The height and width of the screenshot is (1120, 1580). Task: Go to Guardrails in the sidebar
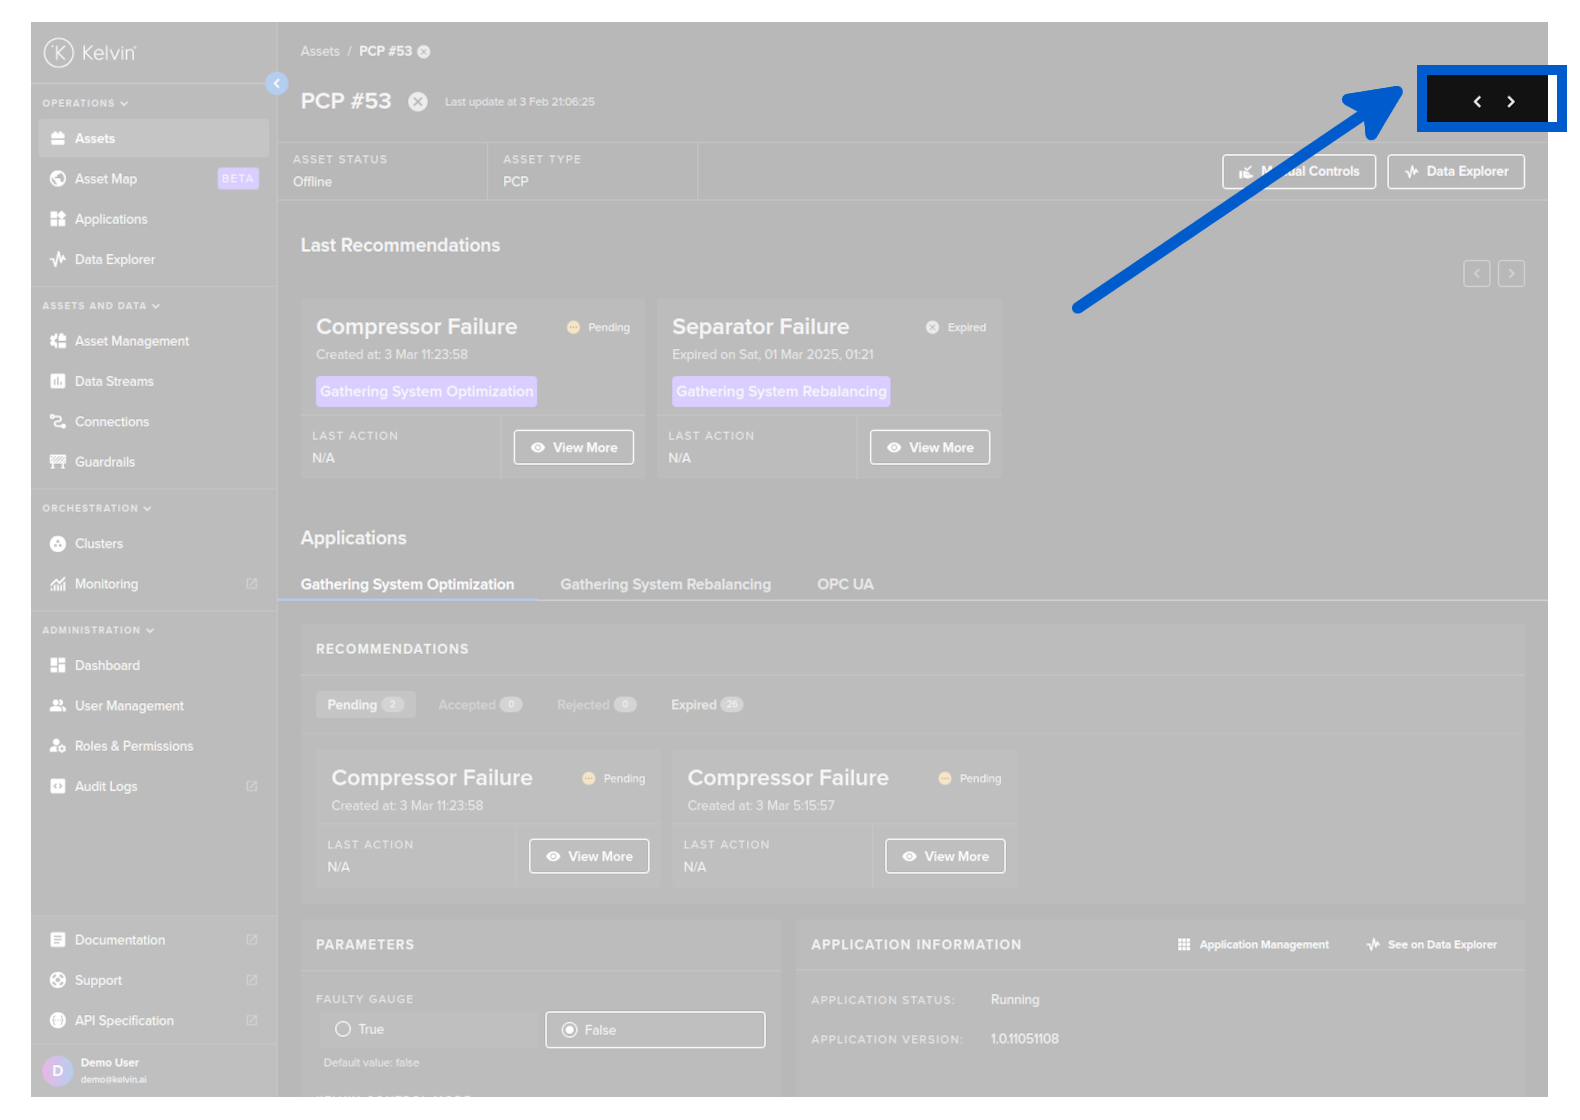pyautogui.click(x=105, y=462)
